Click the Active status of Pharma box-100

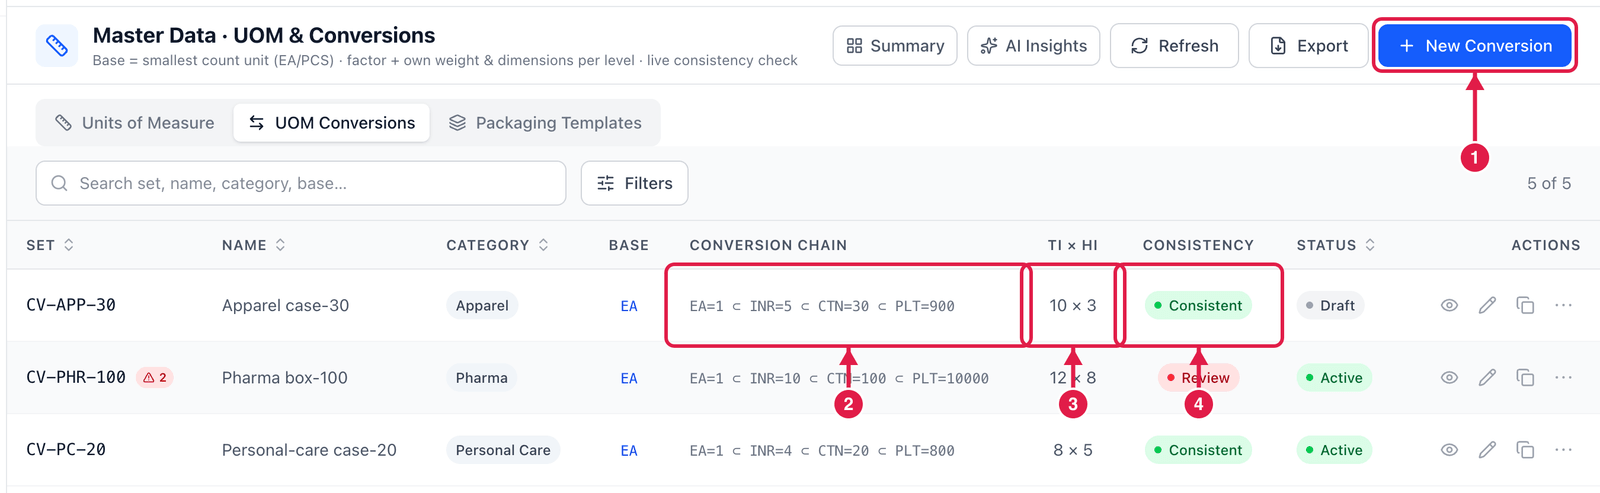(x=1334, y=378)
